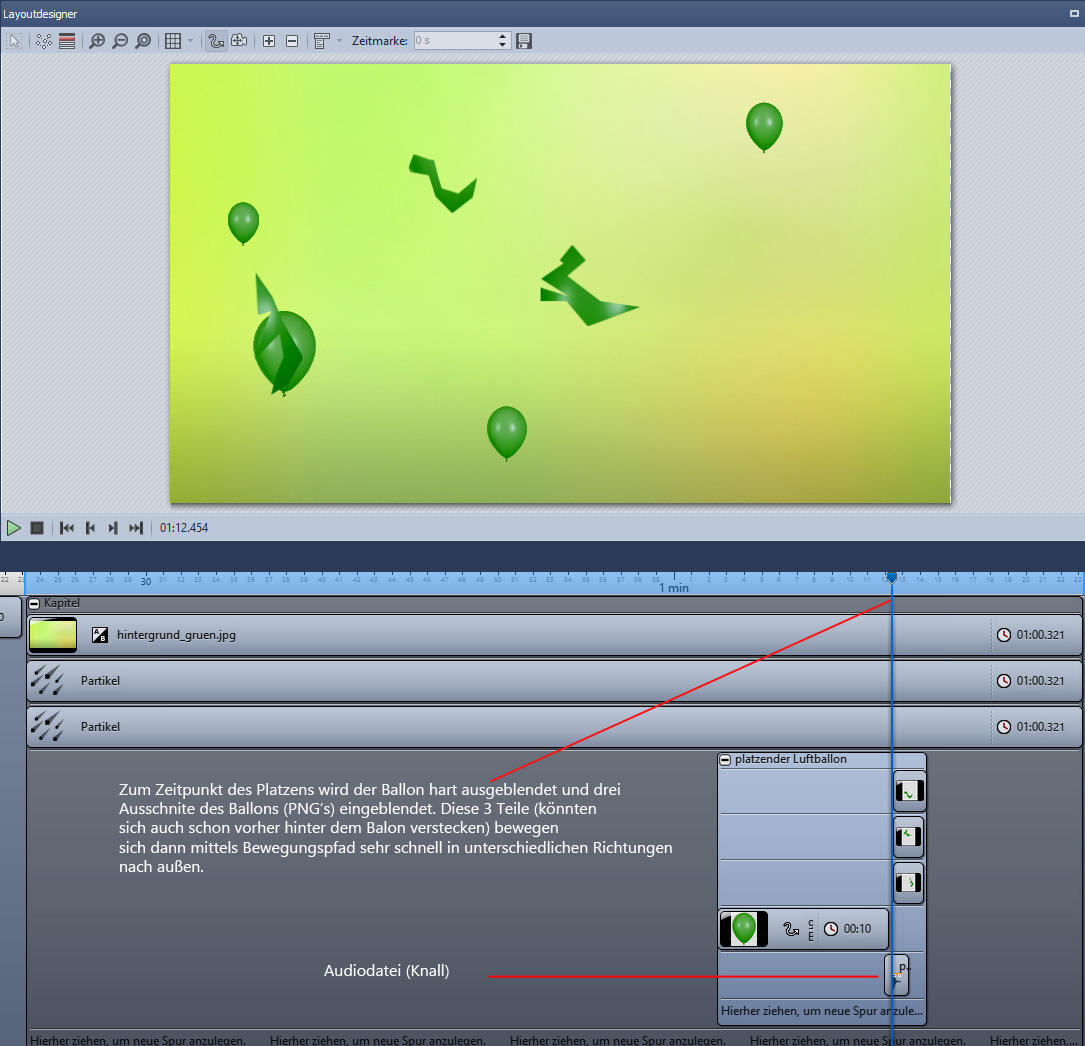Click the zoom in magnifier icon
1085x1046 pixels.
(x=97, y=41)
